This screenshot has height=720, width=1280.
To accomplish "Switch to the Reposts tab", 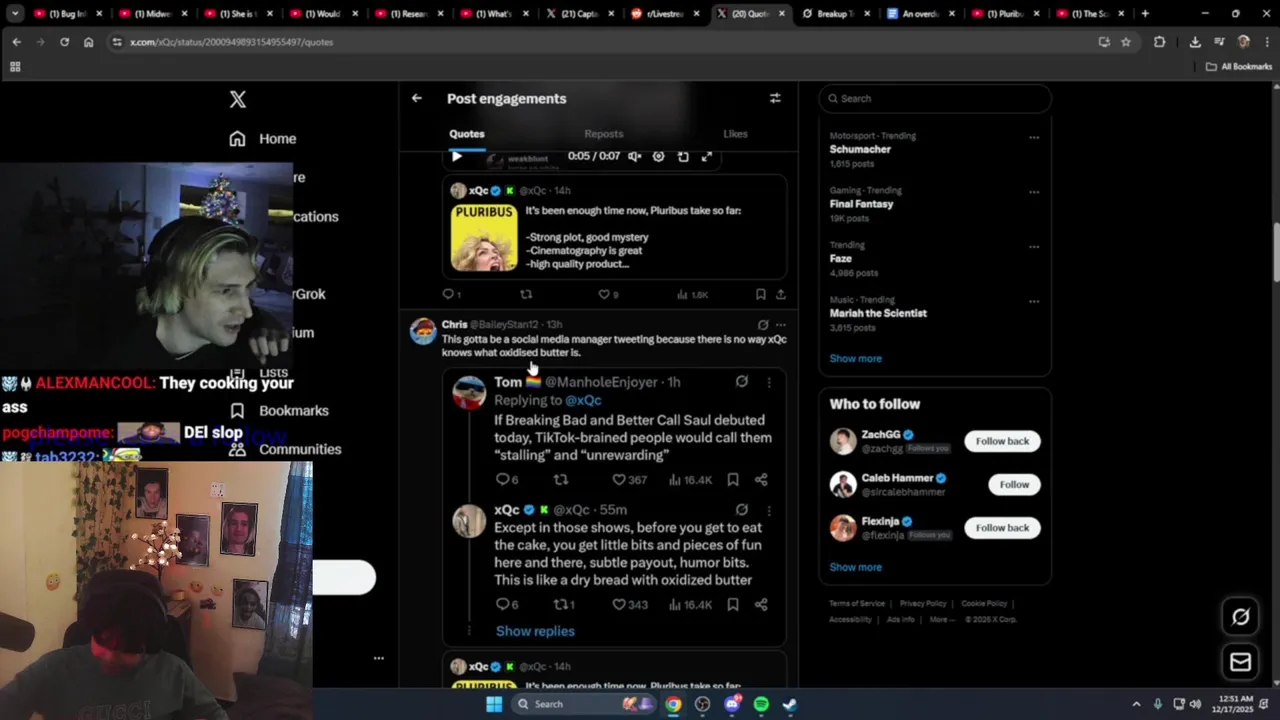I will [x=603, y=134].
